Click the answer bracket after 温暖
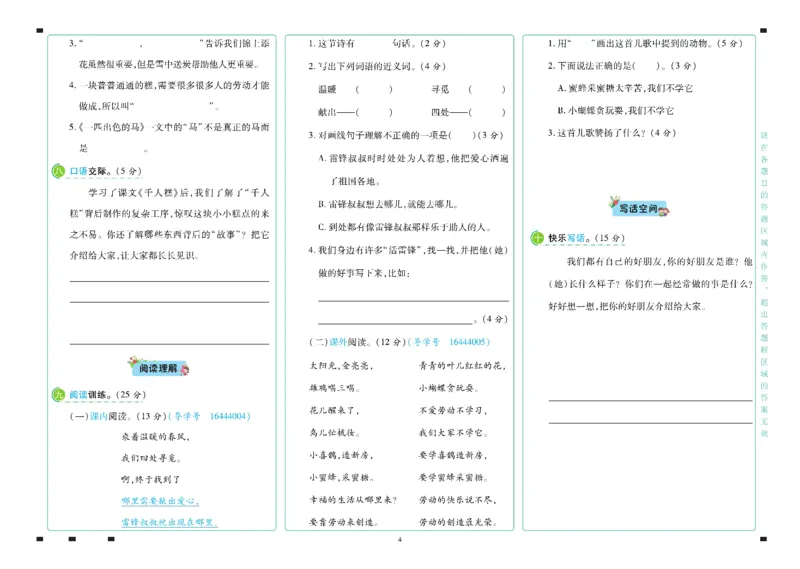The height and width of the screenshot is (569, 800). [x=374, y=89]
